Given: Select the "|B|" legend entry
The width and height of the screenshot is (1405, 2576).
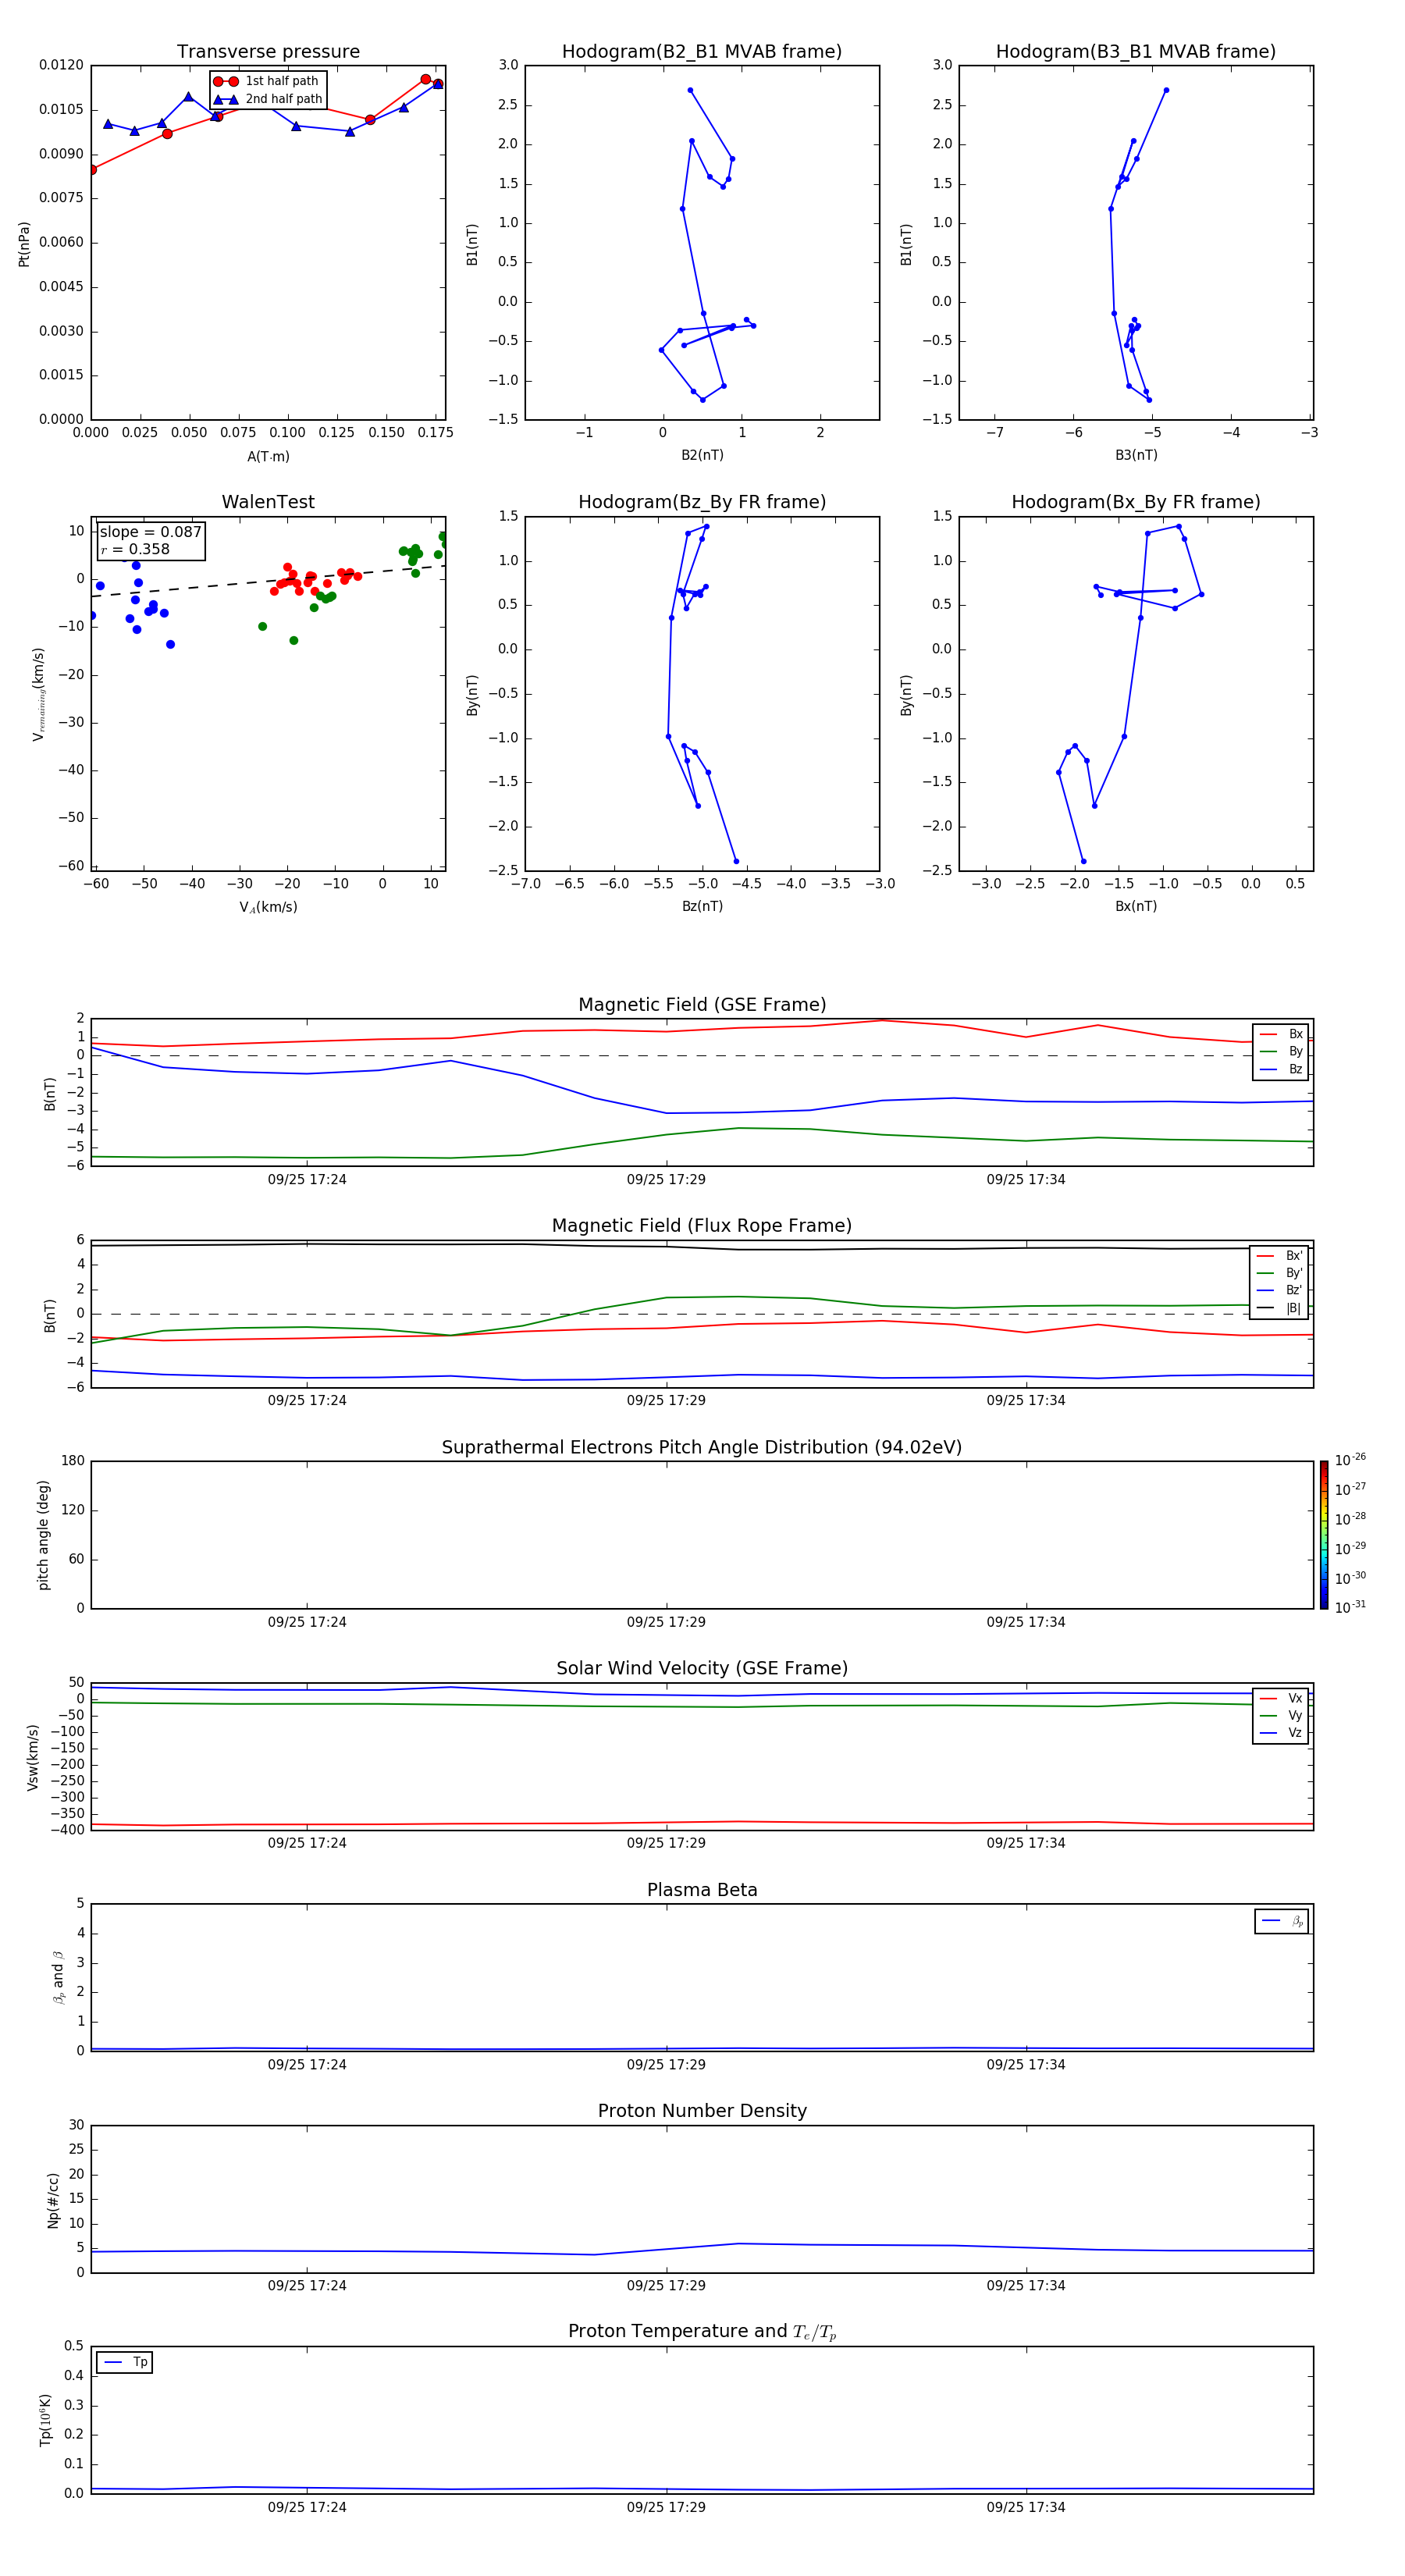Looking at the screenshot, I should click(x=1279, y=1308).
